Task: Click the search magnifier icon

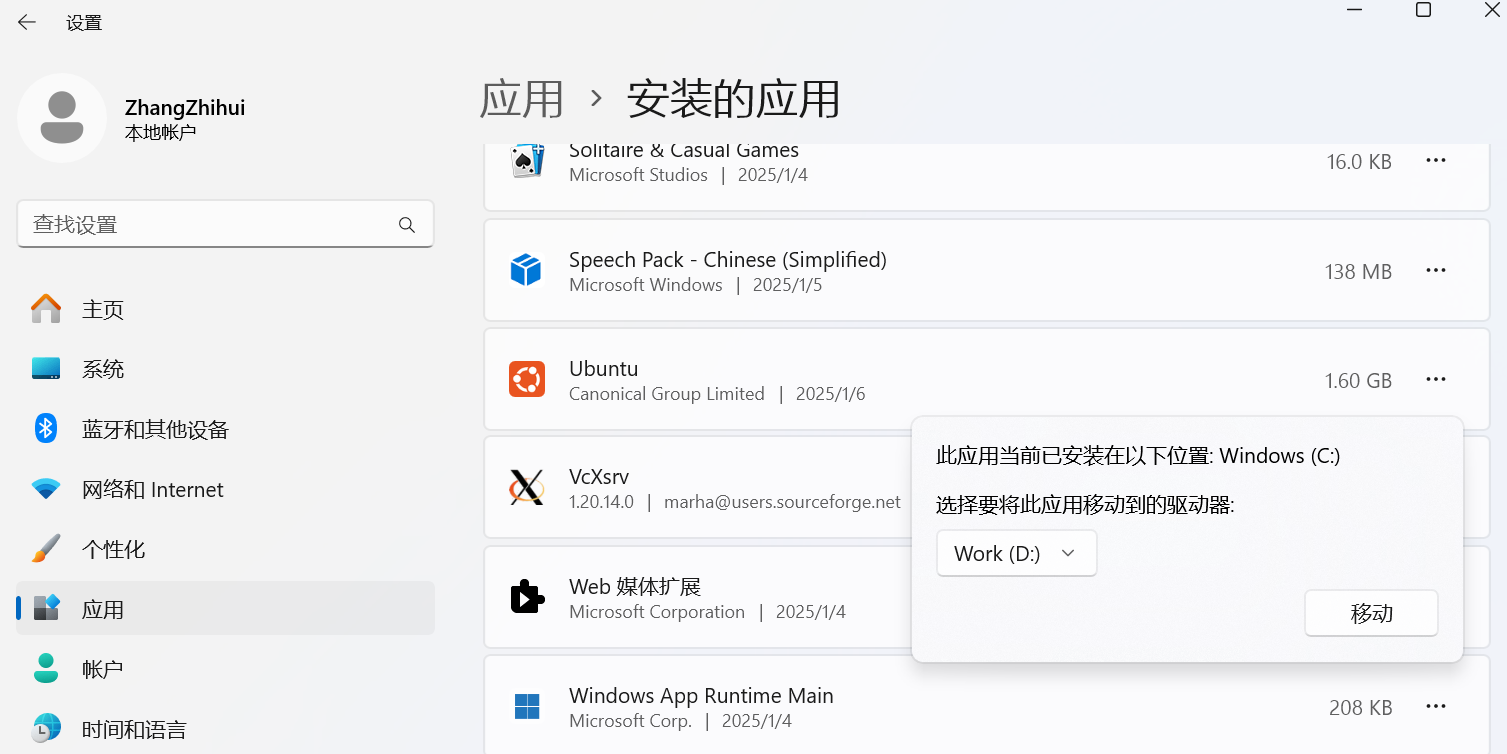Action: [x=407, y=225]
